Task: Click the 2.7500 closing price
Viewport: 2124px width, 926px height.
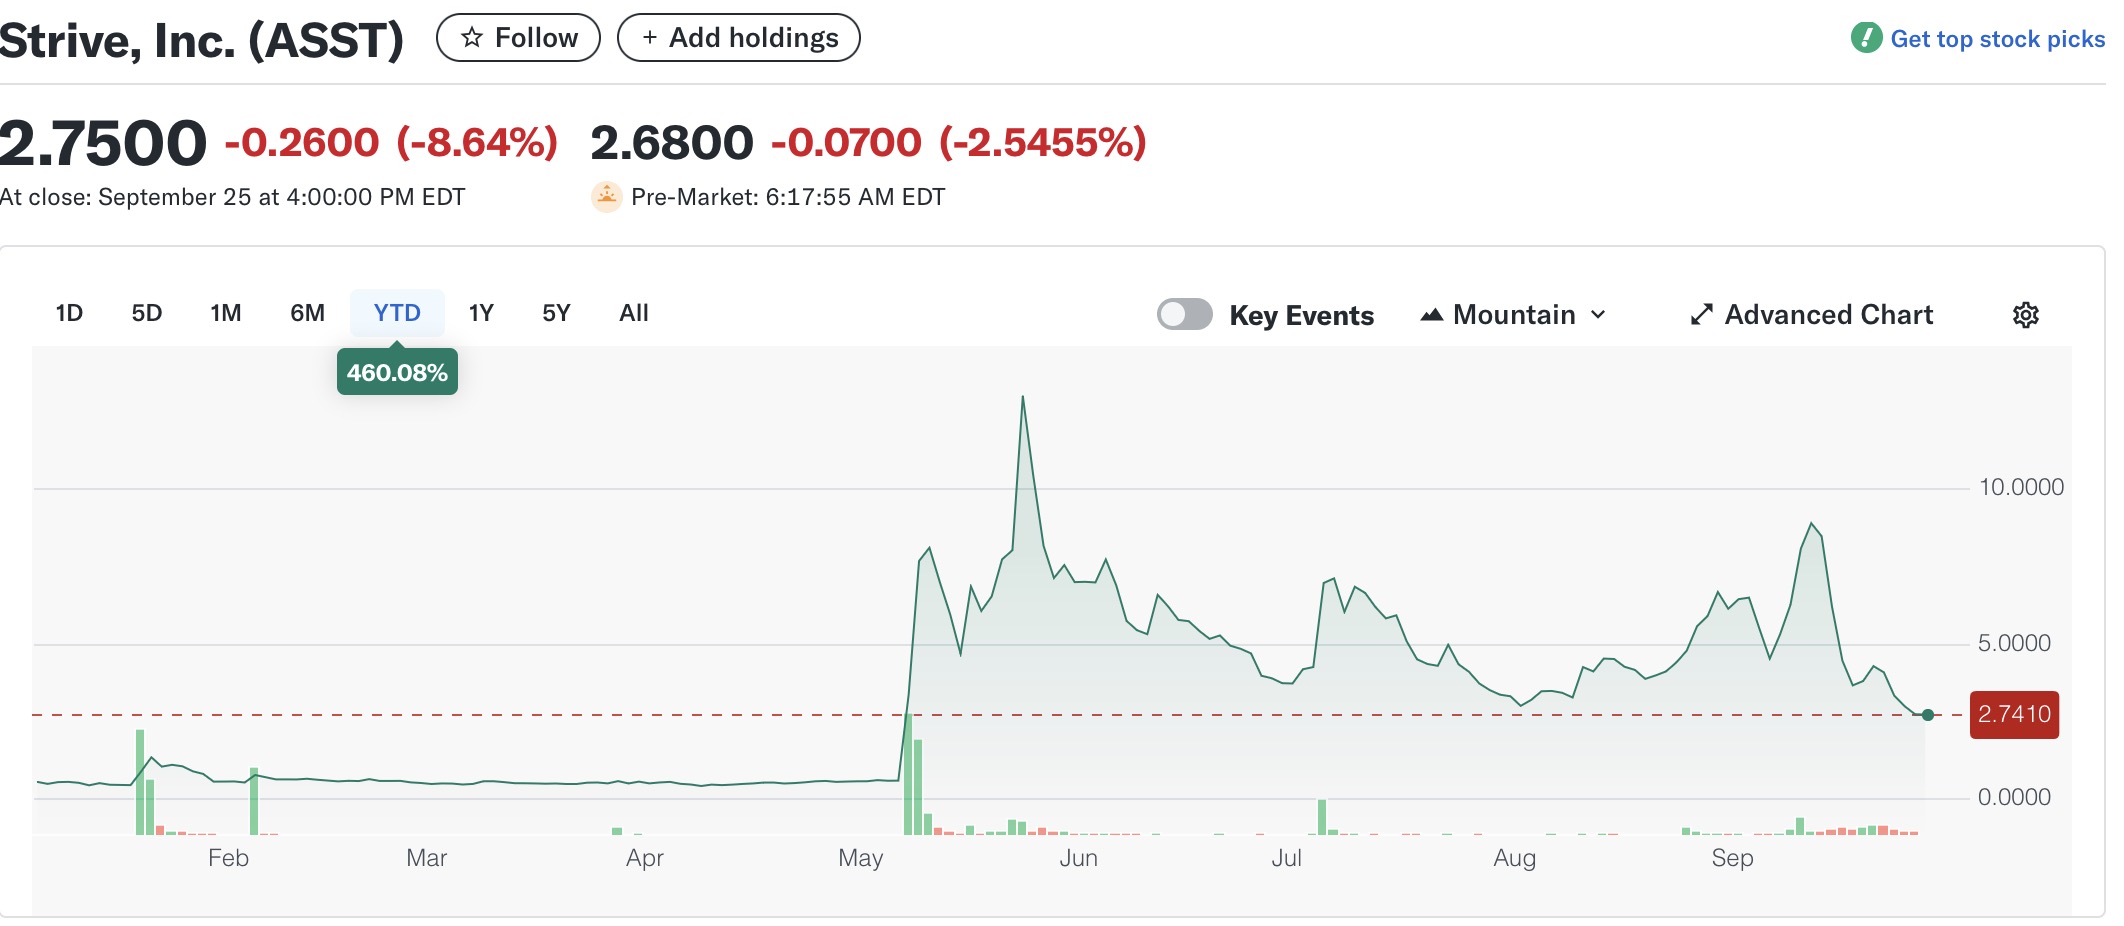Action: click(103, 143)
